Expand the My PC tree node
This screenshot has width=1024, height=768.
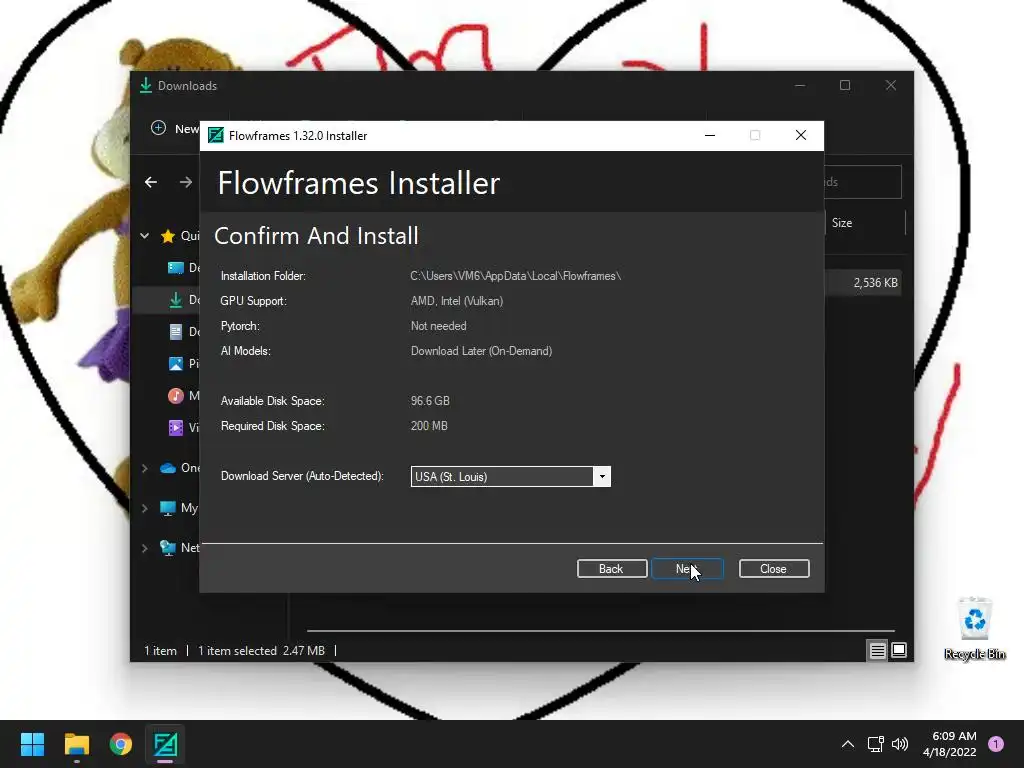pyautogui.click(x=144, y=508)
